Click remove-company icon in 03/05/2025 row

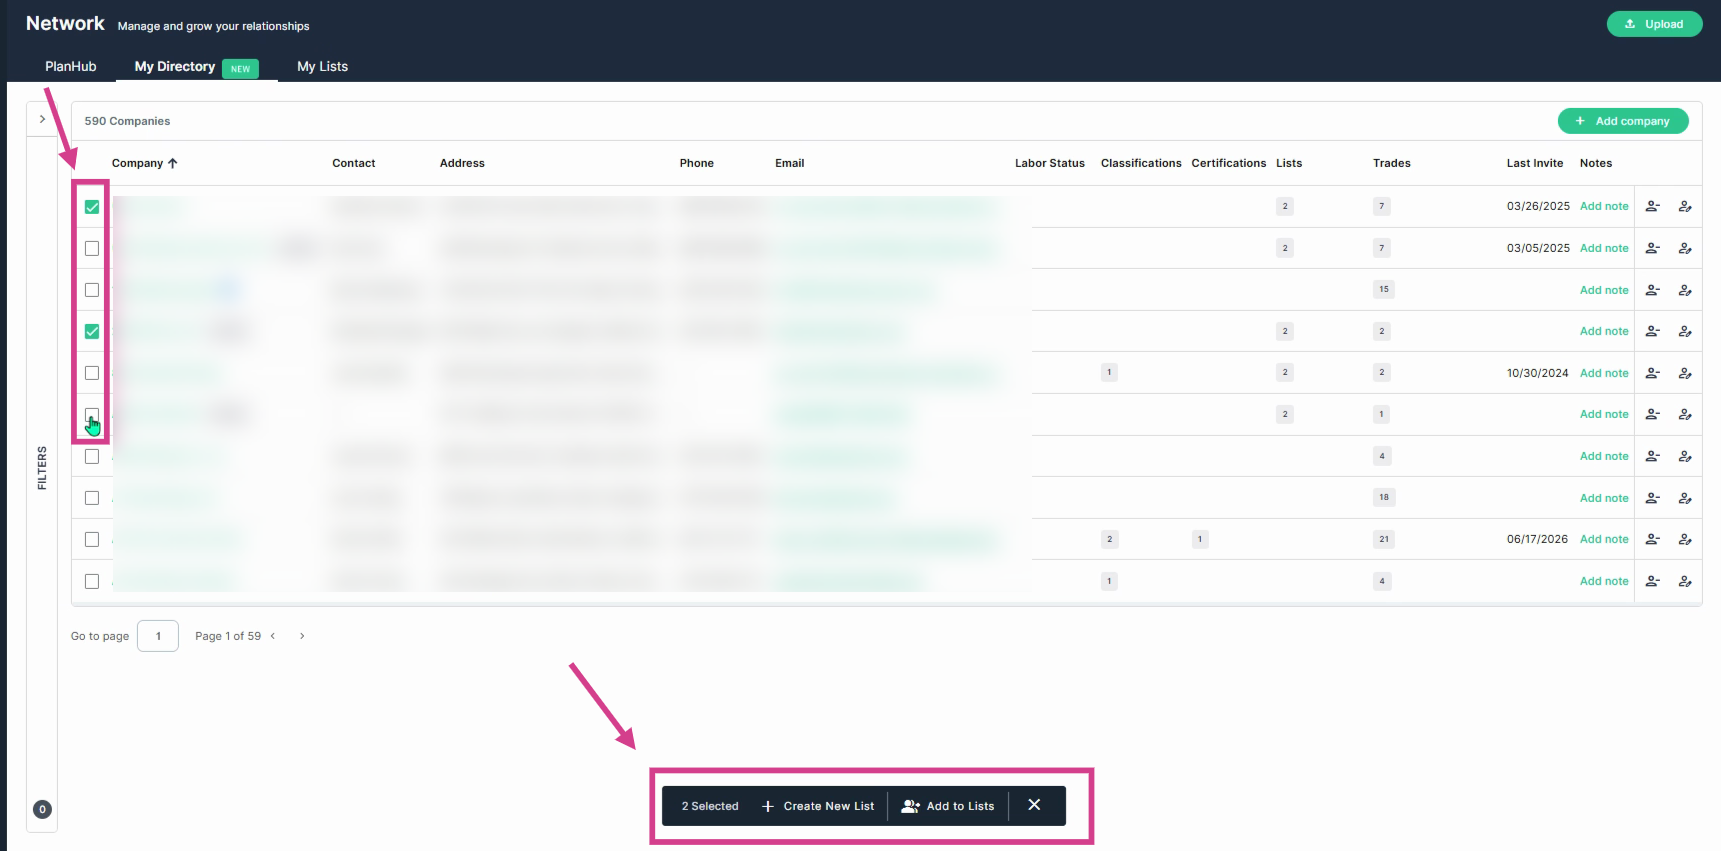[1653, 248]
